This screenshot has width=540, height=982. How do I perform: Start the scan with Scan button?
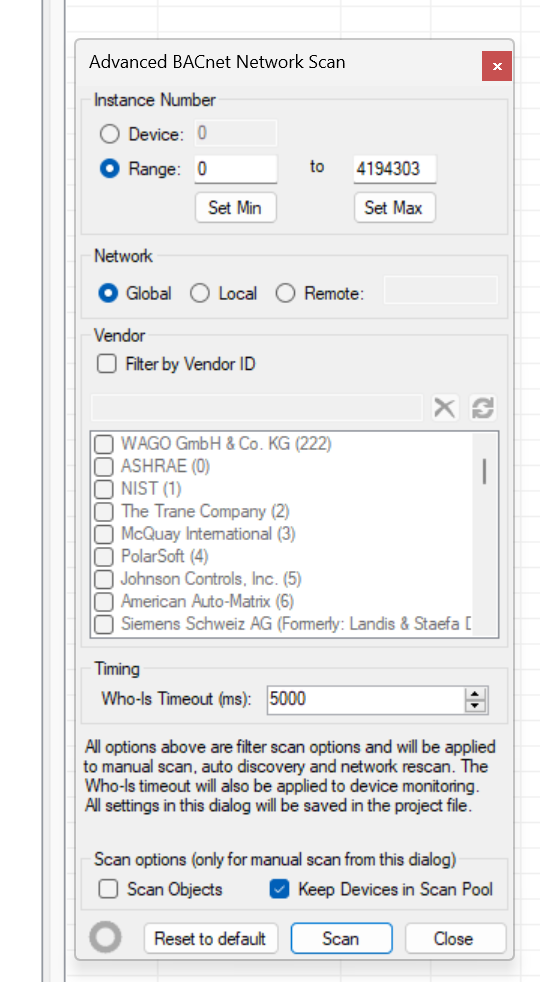pyautogui.click(x=341, y=939)
